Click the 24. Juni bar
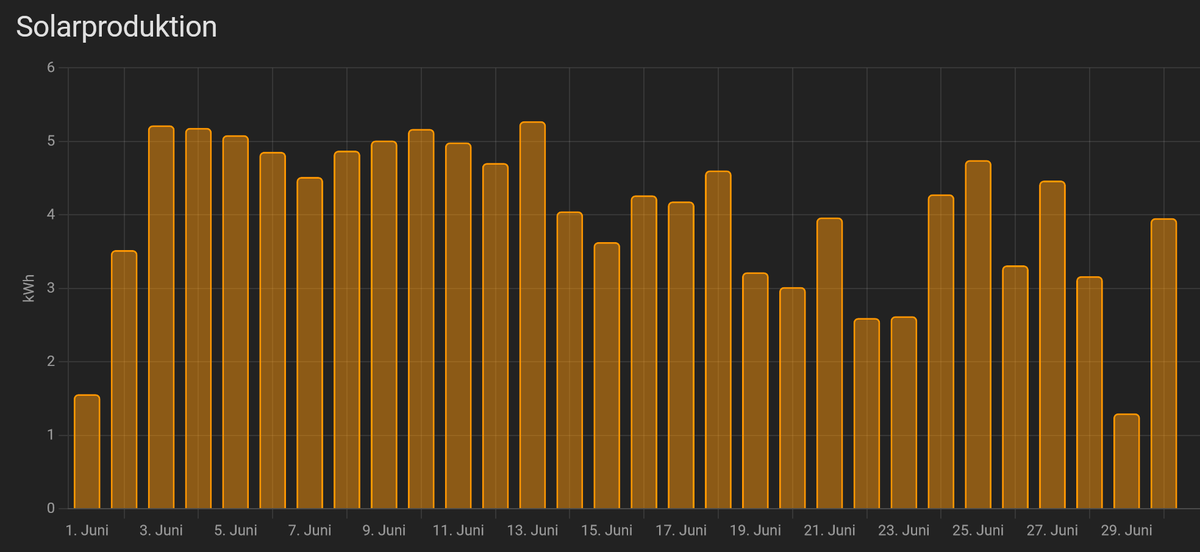 [941, 352]
